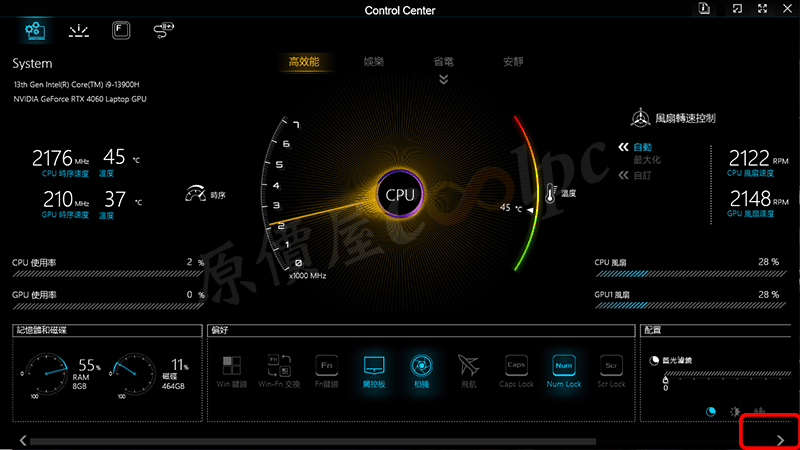Switch to the 安靜 quiet mode tab
This screenshot has width=800, height=450.
(x=513, y=62)
